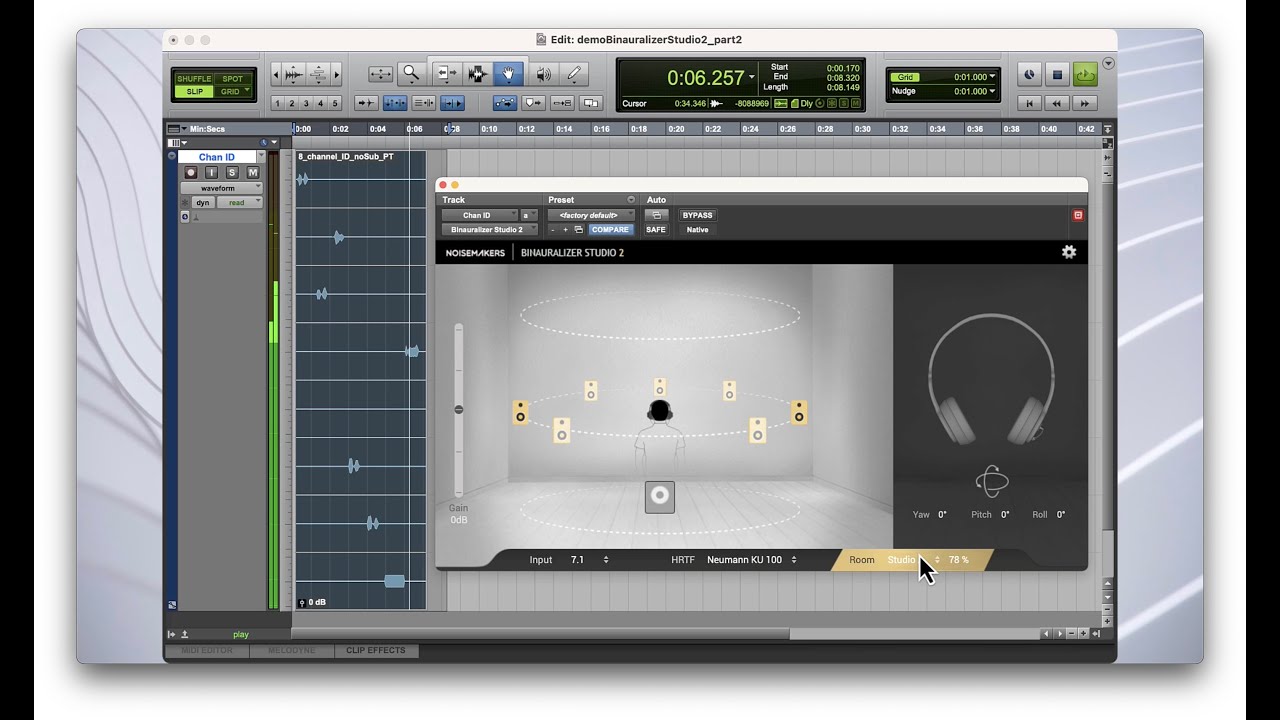Open the Grid value dropdown
Screen dimensions: 1280x720
(992, 77)
